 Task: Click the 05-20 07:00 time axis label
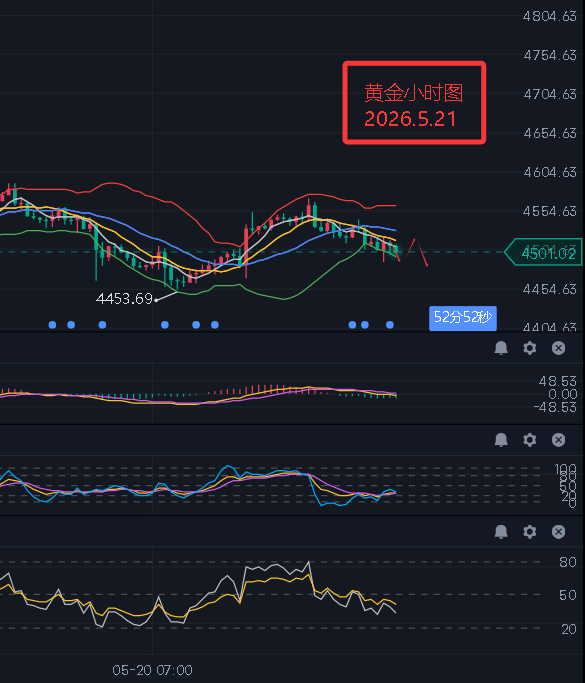[x=152, y=670]
